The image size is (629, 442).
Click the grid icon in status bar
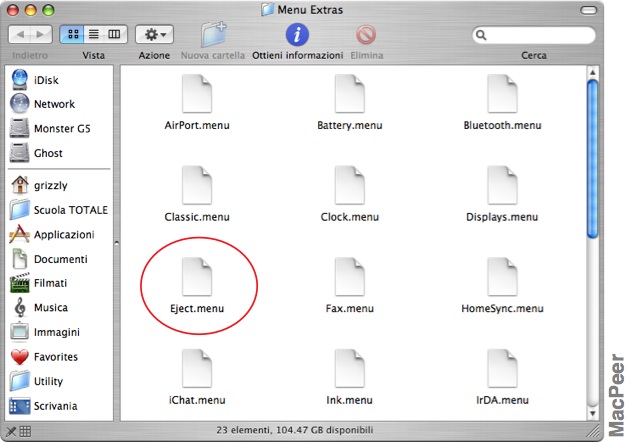tap(25, 431)
